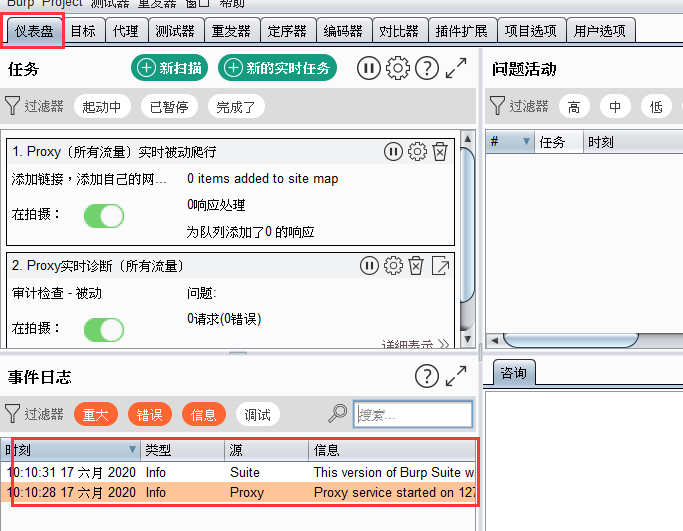The width and height of the screenshot is (683, 531).
Task: Click the tasks list vertical scrollbar thumb
Action: (x=468, y=225)
